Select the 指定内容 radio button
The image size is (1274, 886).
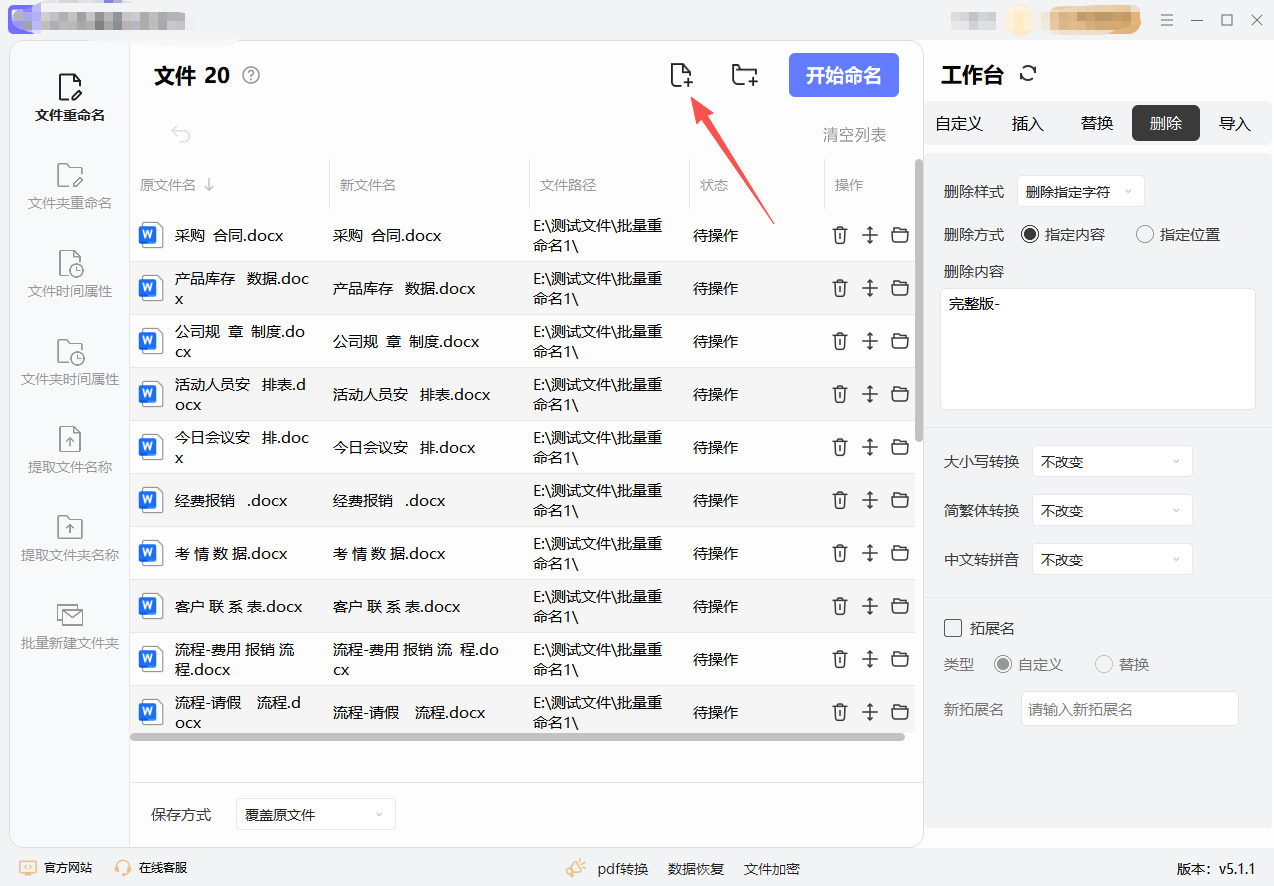click(x=1030, y=235)
